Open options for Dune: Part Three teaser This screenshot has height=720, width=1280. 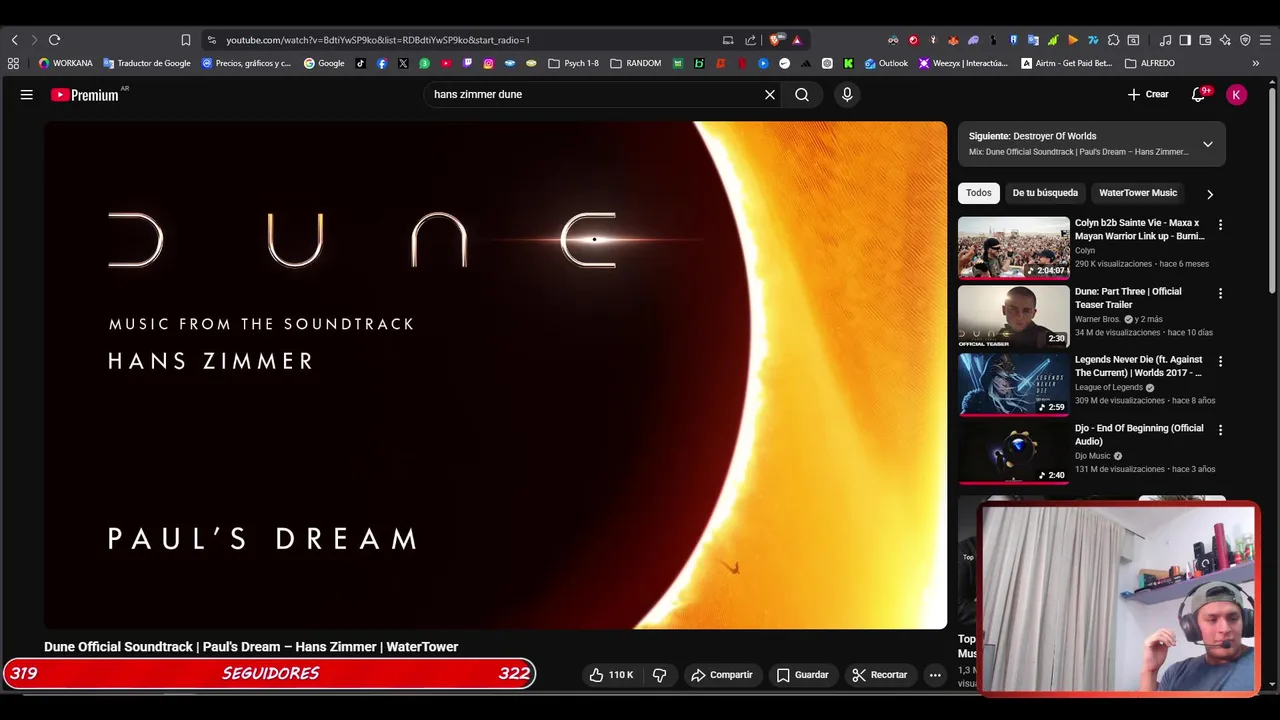[x=1220, y=293]
